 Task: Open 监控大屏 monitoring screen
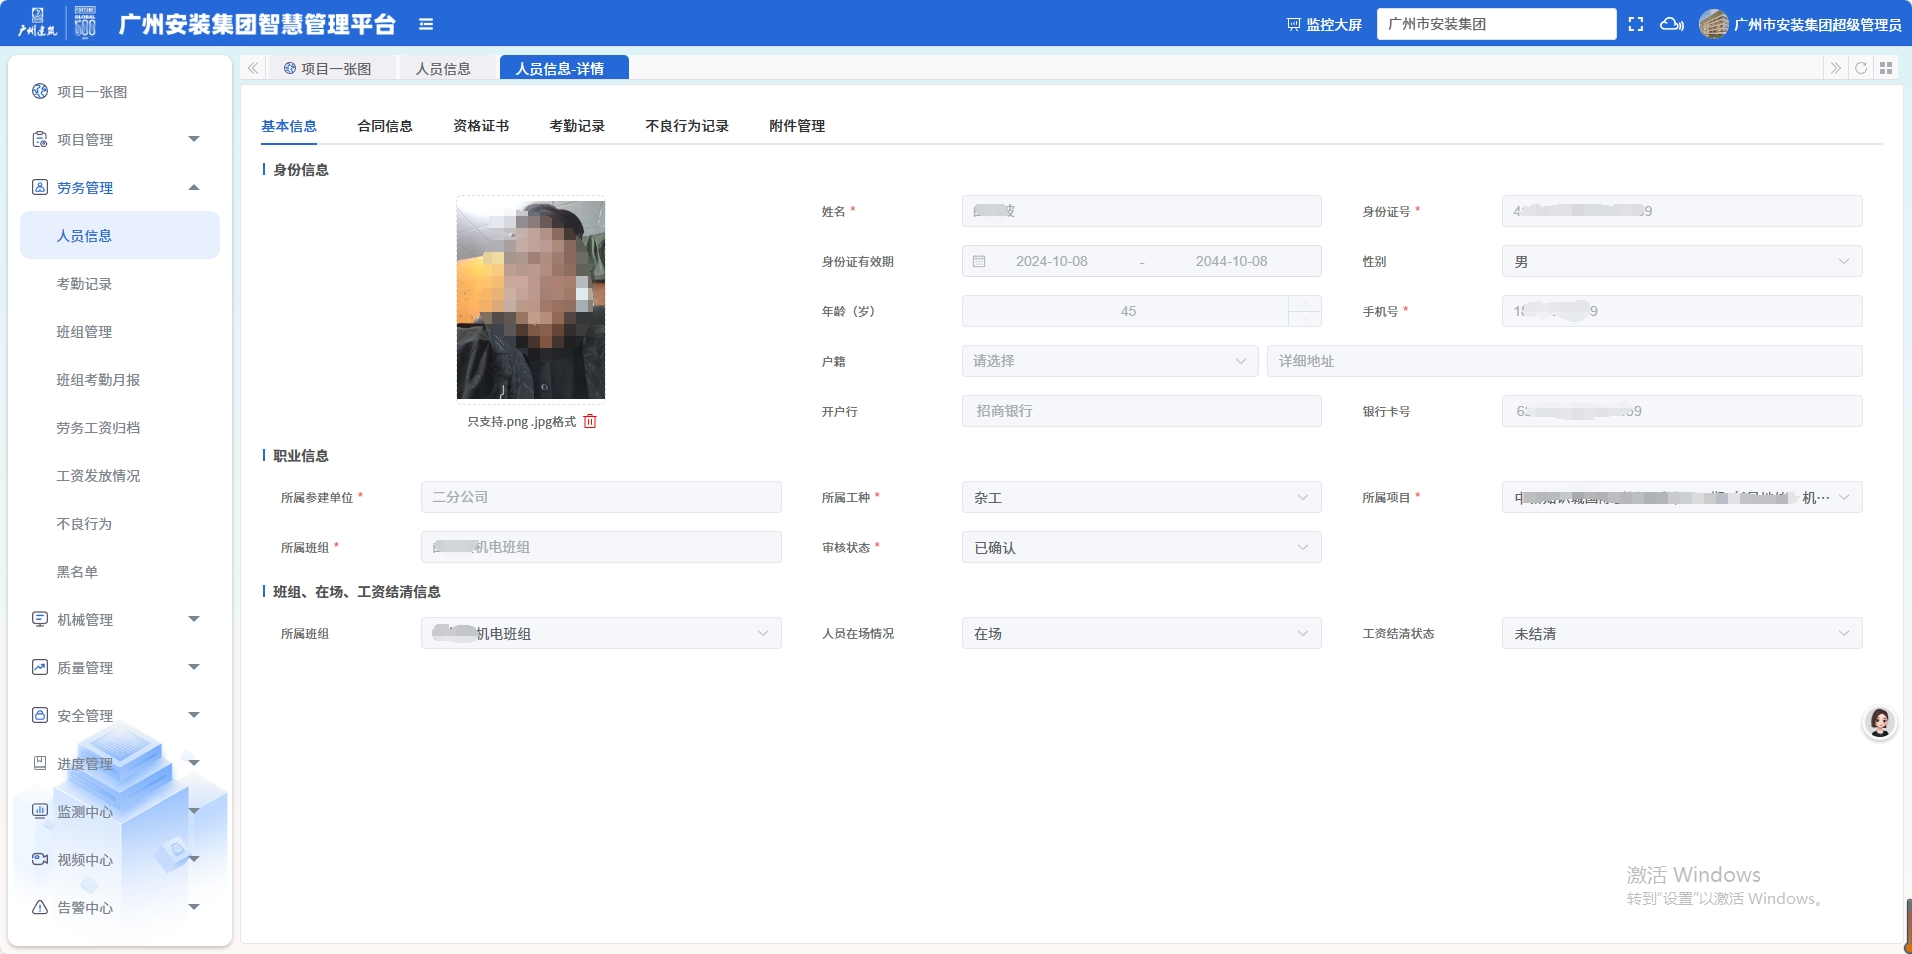tap(1324, 24)
